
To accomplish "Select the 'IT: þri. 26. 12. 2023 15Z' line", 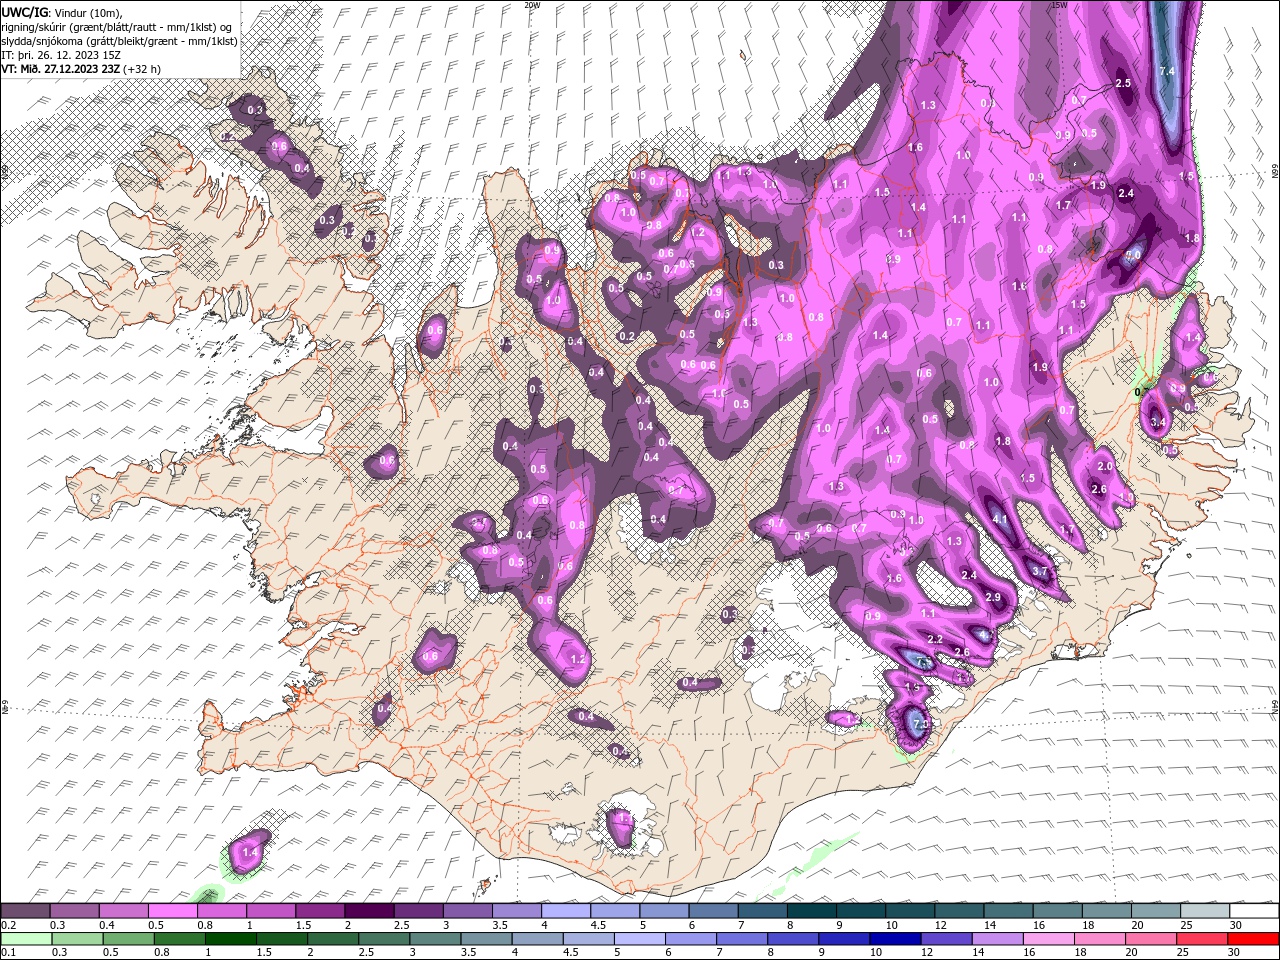I will tap(61, 54).
